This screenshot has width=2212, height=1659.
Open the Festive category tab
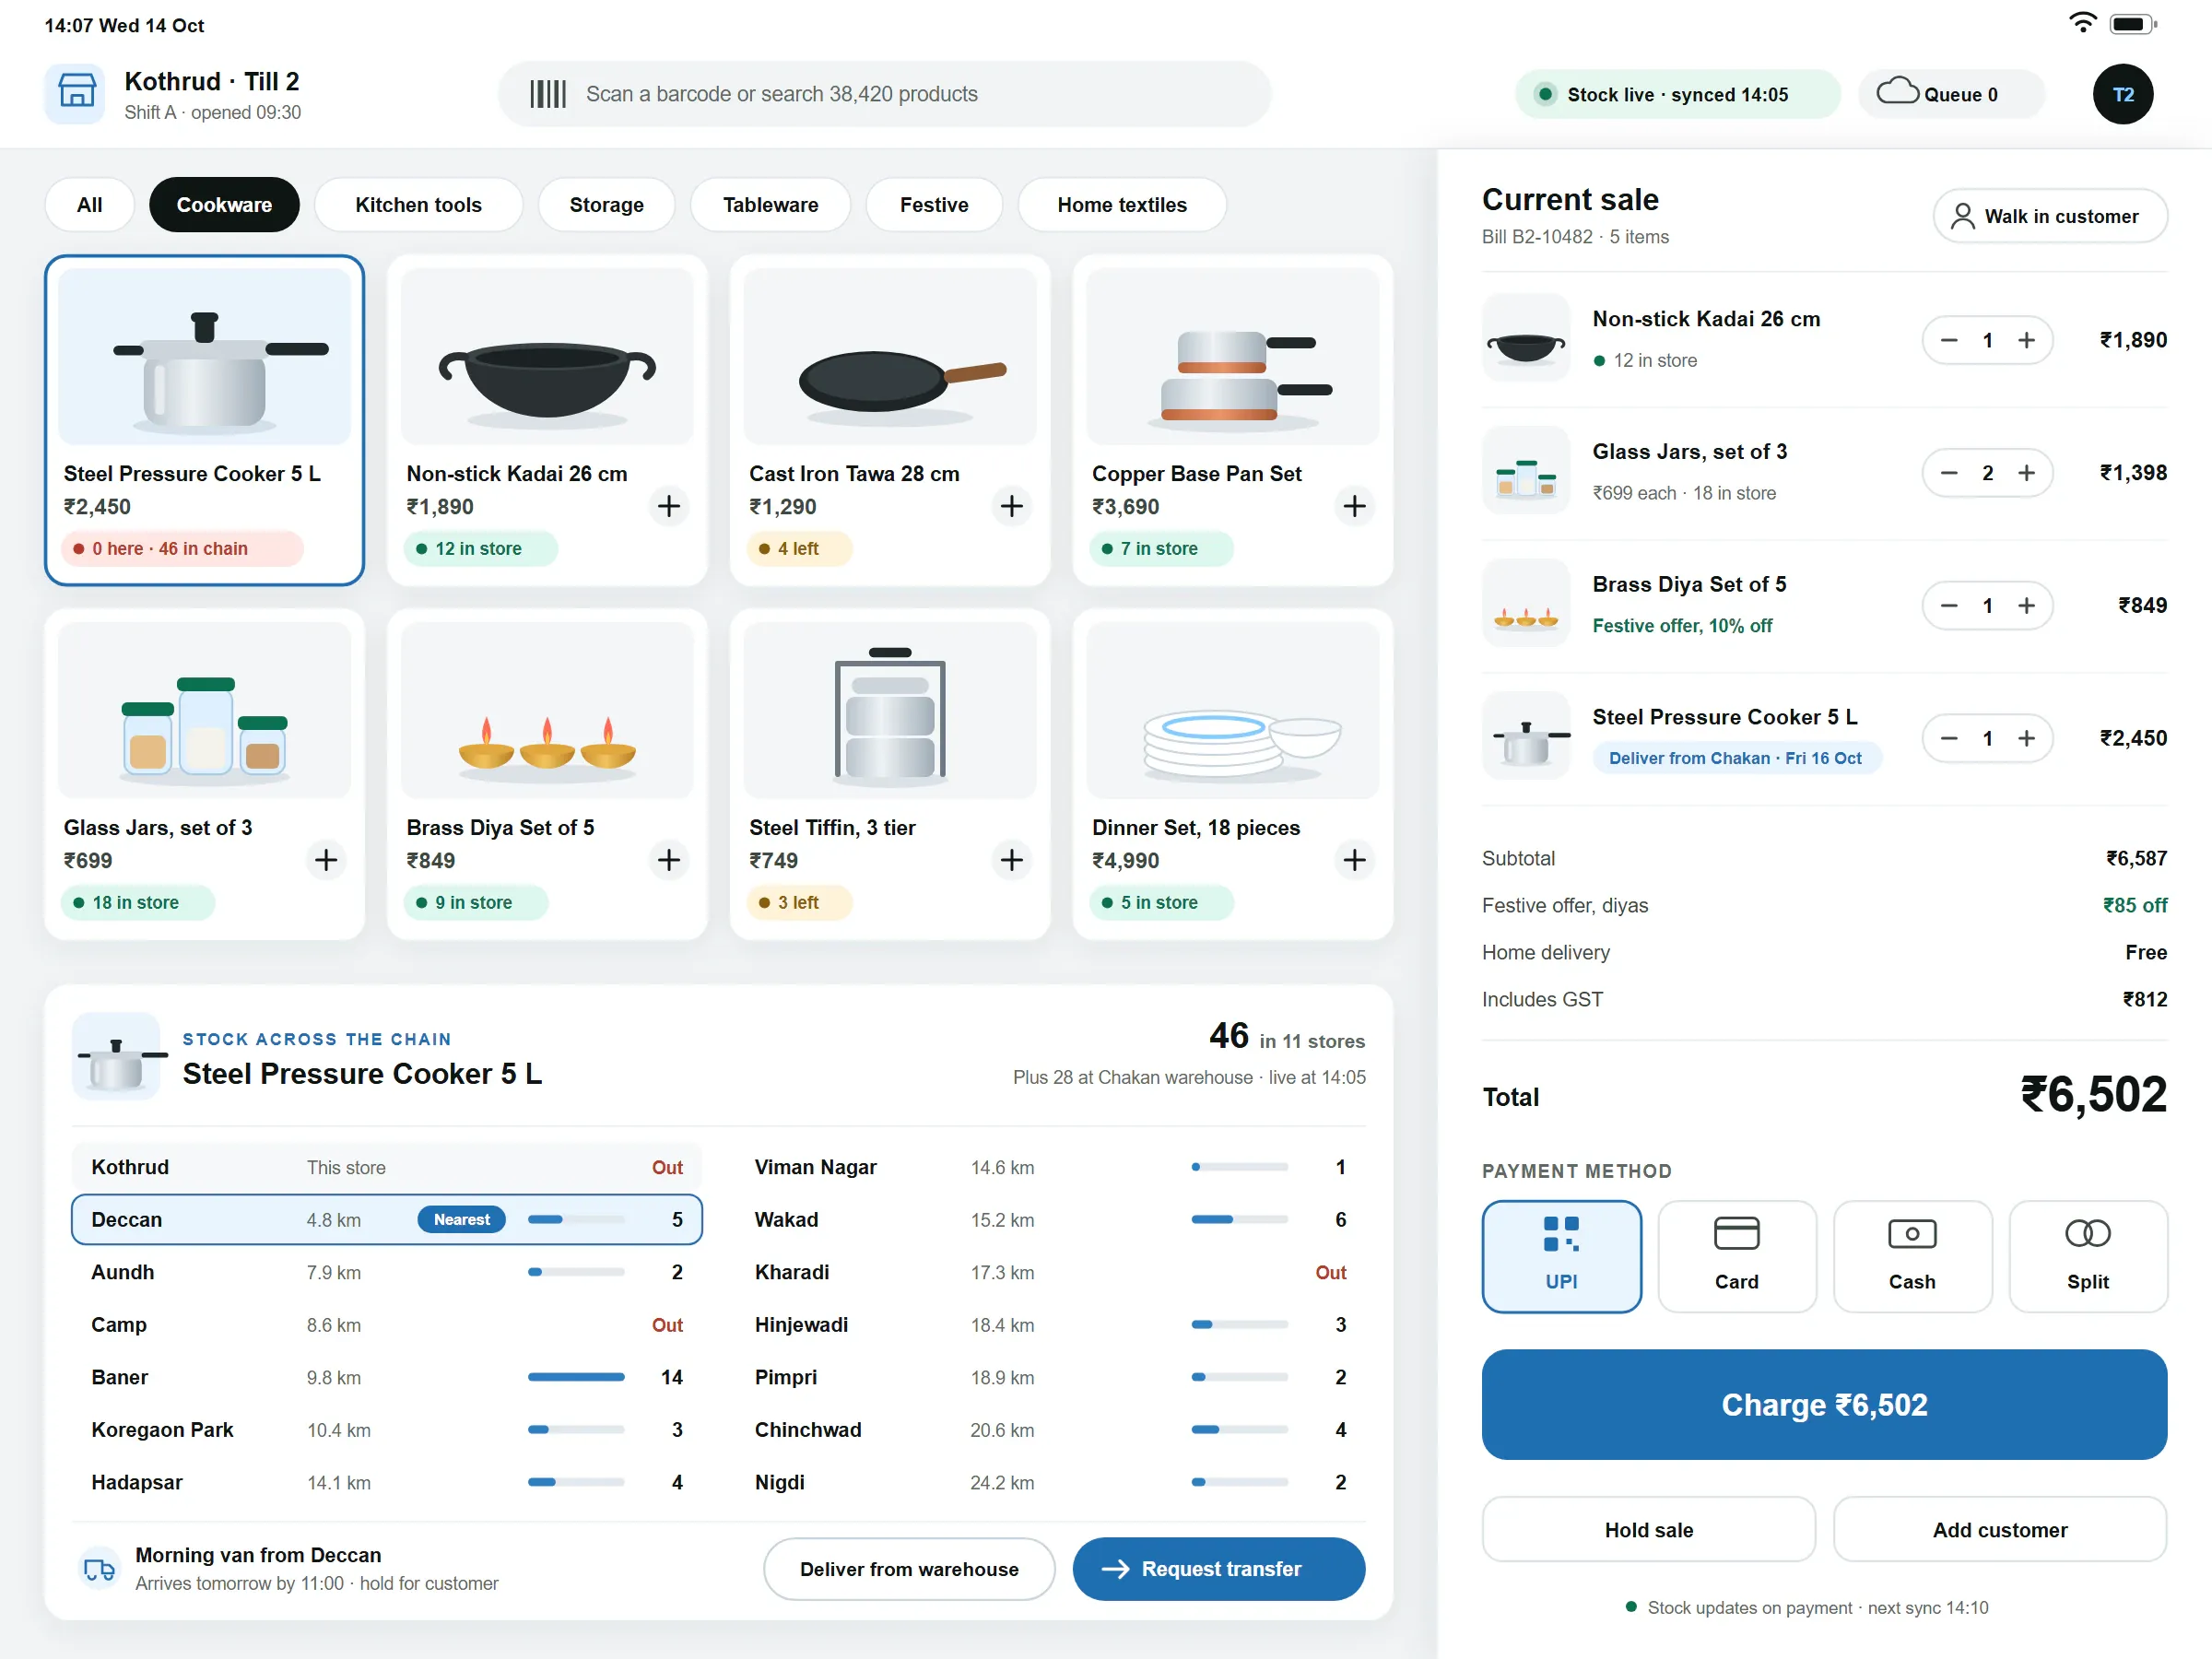tap(934, 205)
